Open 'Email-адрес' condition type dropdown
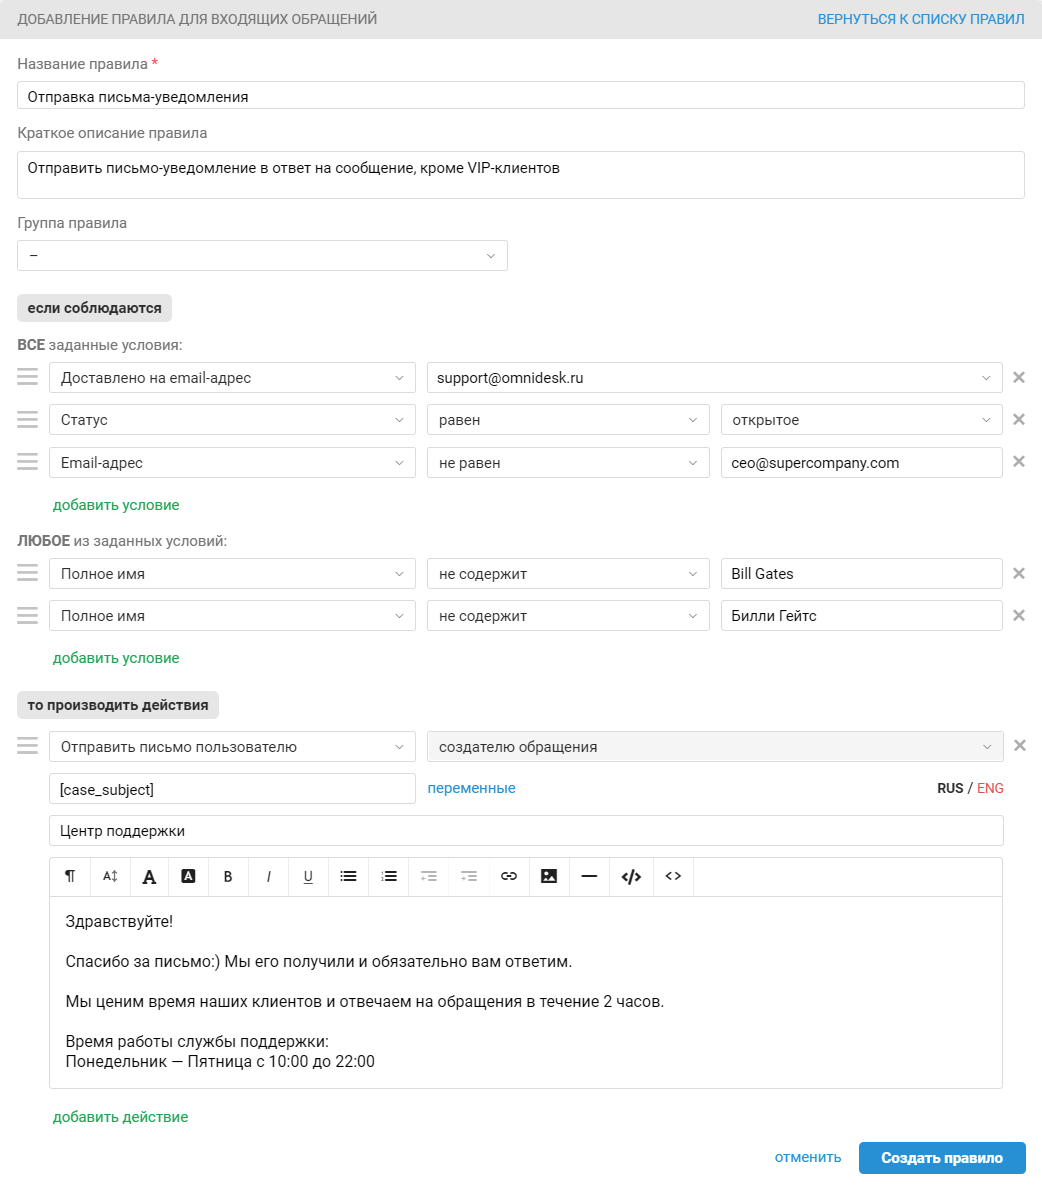The height and width of the screenshot is (1191, 1042). coord(232,463)
